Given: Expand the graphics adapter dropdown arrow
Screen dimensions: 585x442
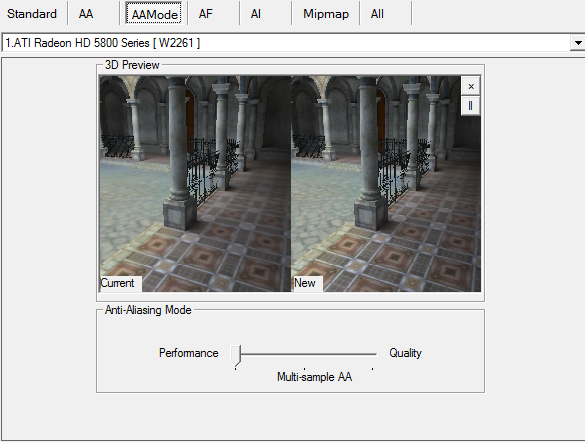Looking at the screenshot, I should coord(578,43).
